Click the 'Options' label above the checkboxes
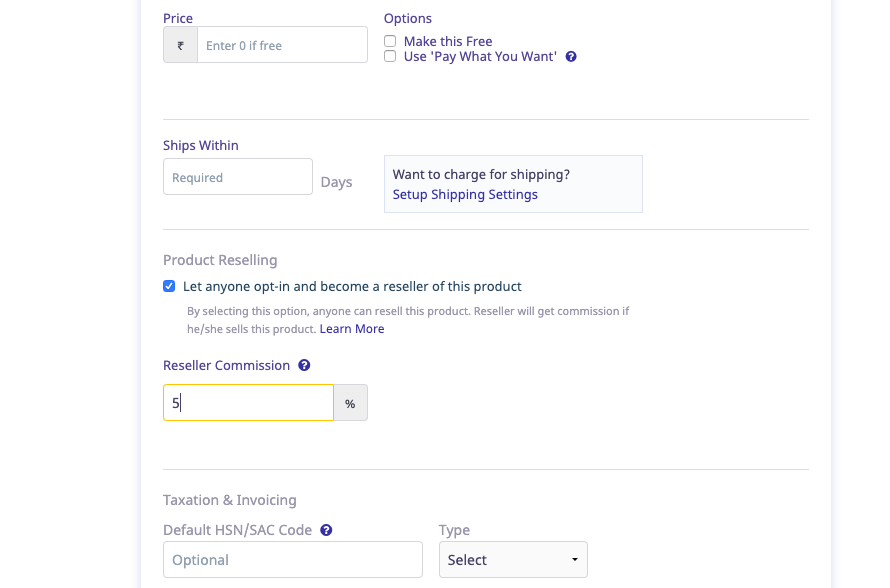The width and height of the screenshot is (890, 588). 408,18
